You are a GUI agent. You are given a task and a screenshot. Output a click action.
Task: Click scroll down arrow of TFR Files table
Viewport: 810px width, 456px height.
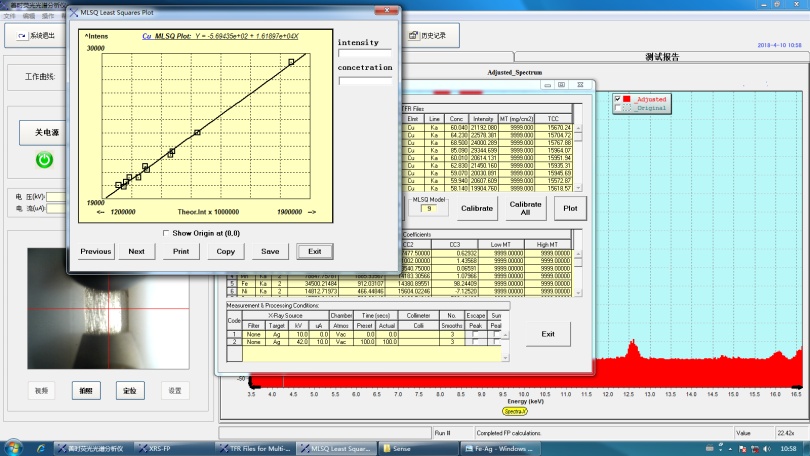[578, 188]
